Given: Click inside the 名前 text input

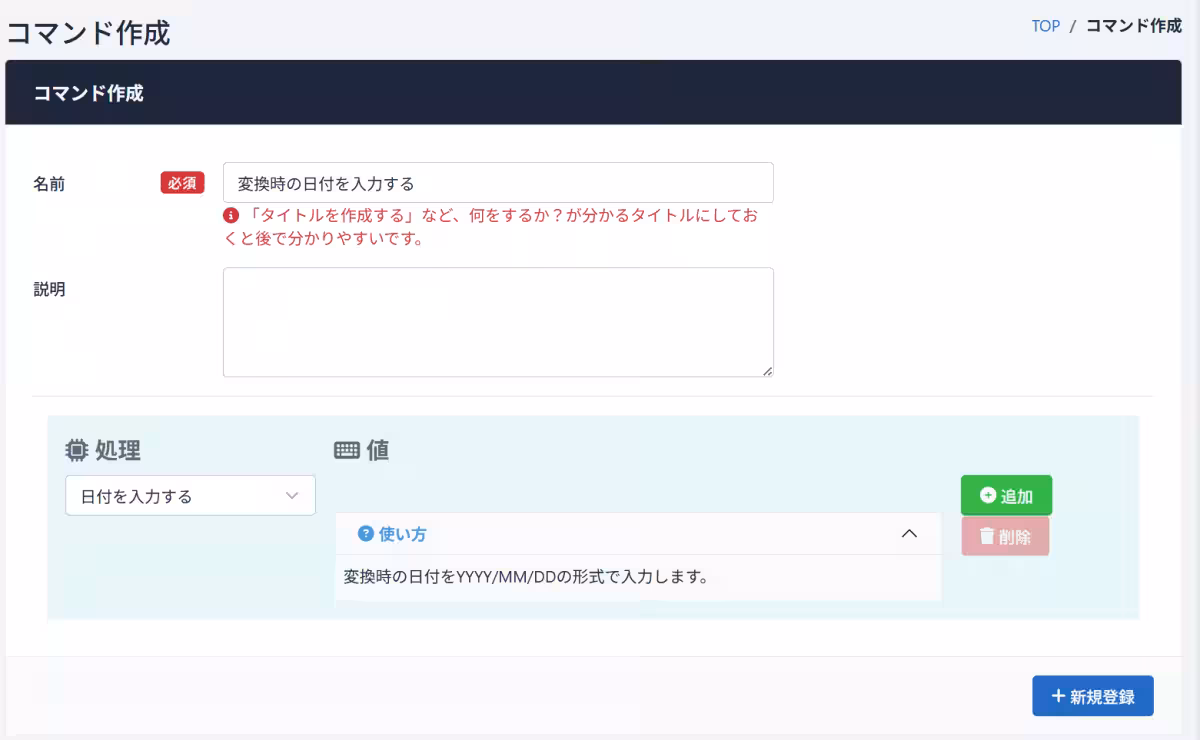Looking at the screenshot, I should [x=498, y=182].
